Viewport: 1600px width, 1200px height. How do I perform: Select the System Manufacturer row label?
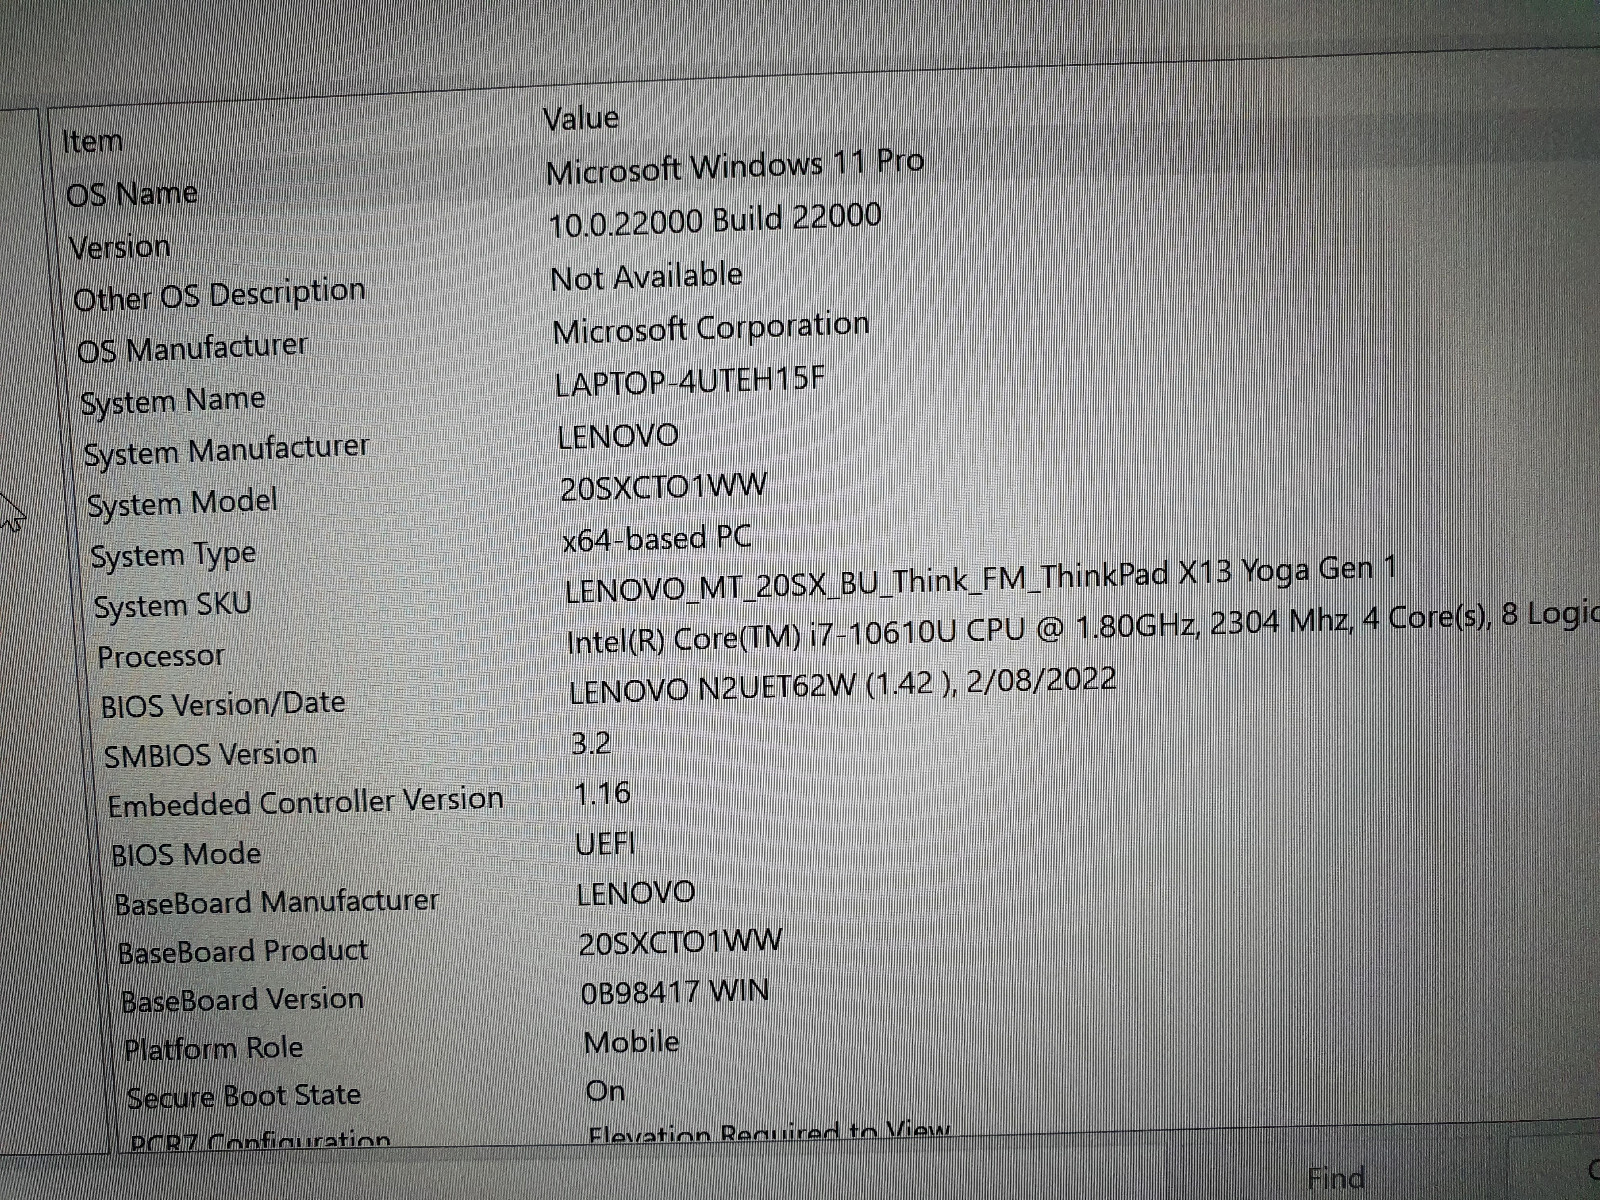point(227,451)
